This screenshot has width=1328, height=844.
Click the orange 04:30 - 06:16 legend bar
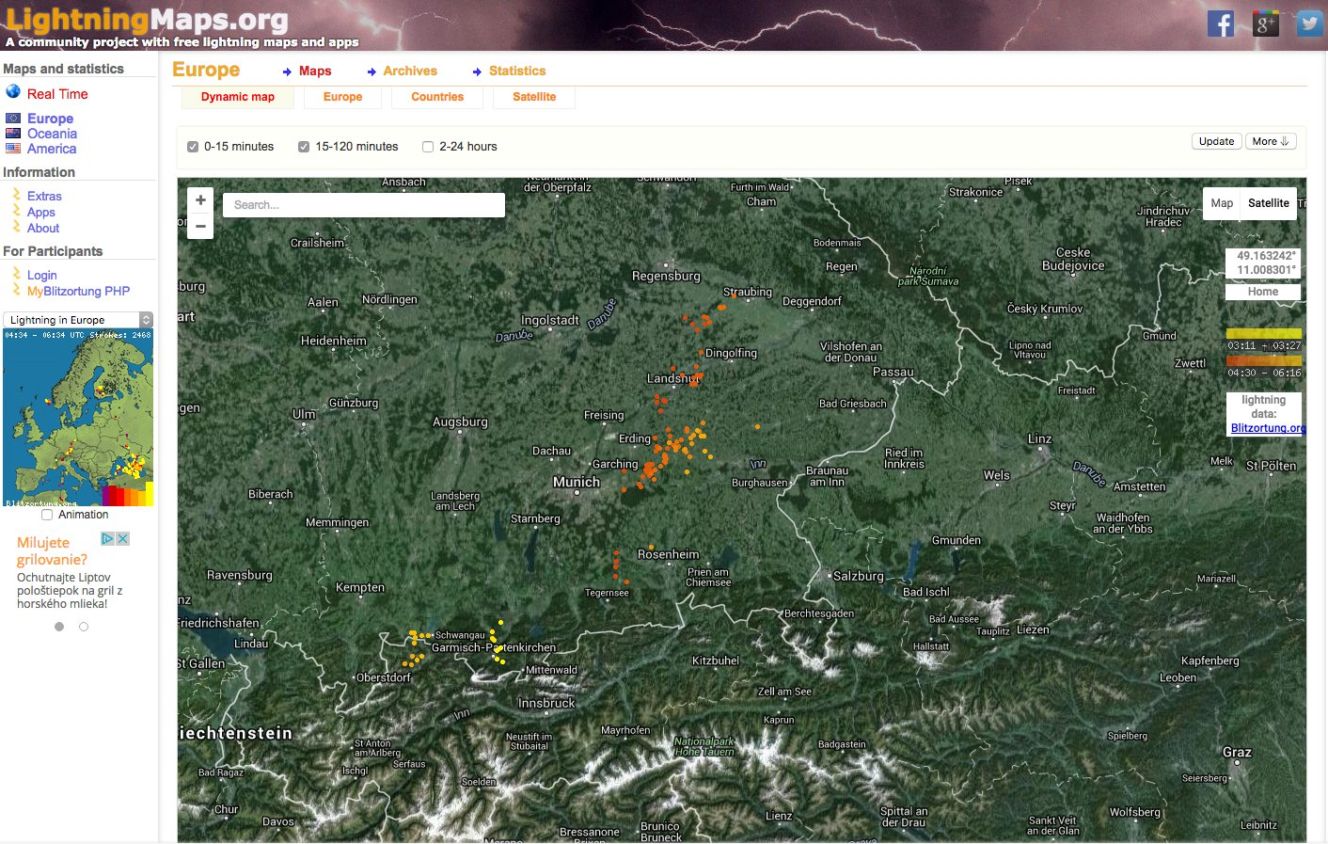[x=1264, y=360]
